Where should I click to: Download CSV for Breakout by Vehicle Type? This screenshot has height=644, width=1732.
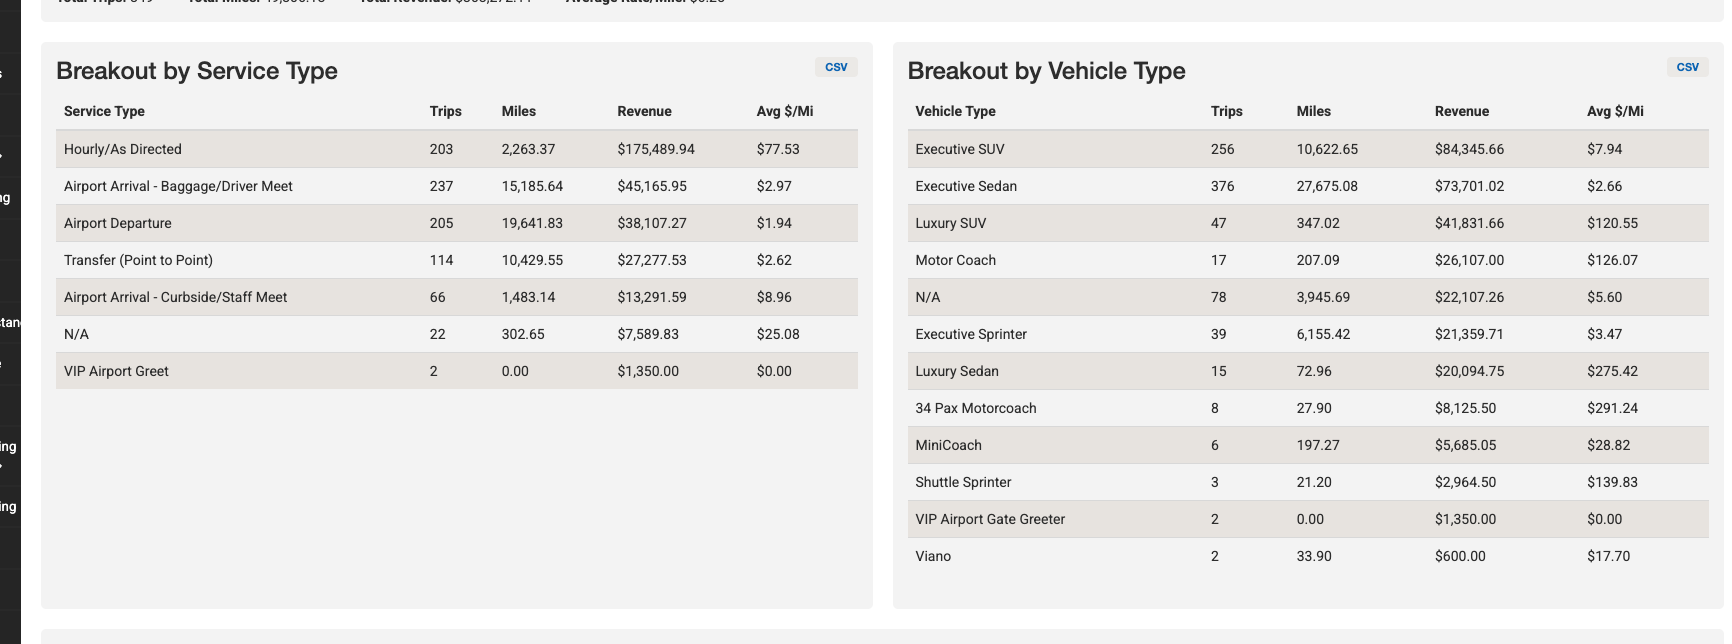point(1687,67)
